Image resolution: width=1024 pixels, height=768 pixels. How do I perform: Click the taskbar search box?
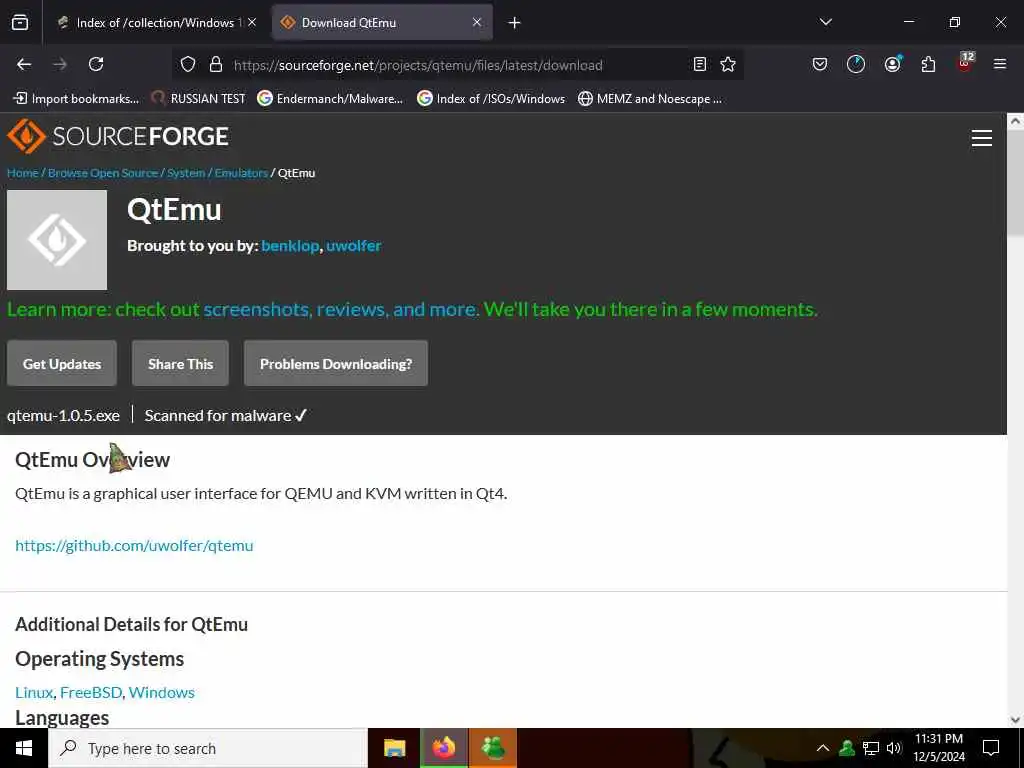[208, 748]
